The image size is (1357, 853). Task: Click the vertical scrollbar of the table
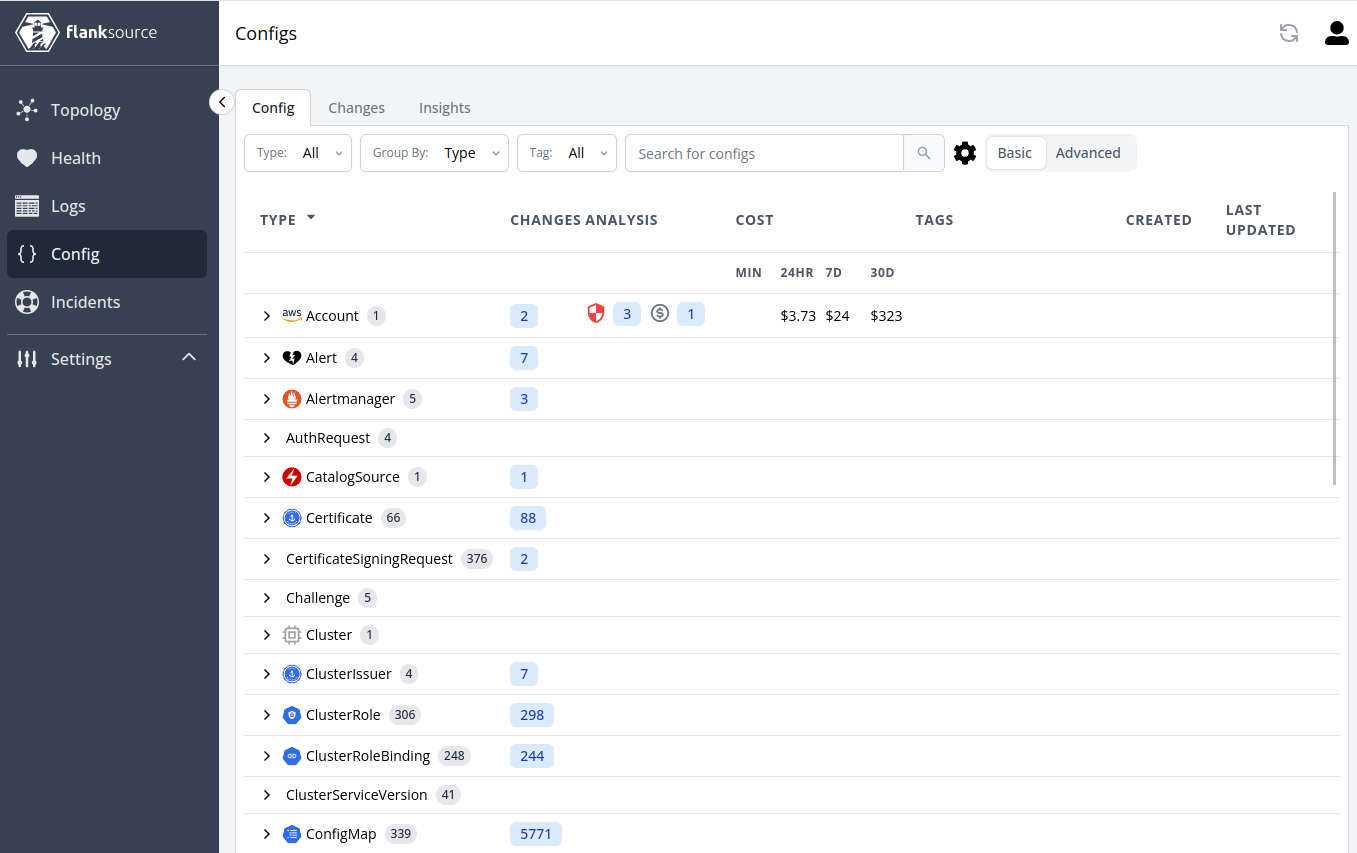click(x=1335, y=340)
